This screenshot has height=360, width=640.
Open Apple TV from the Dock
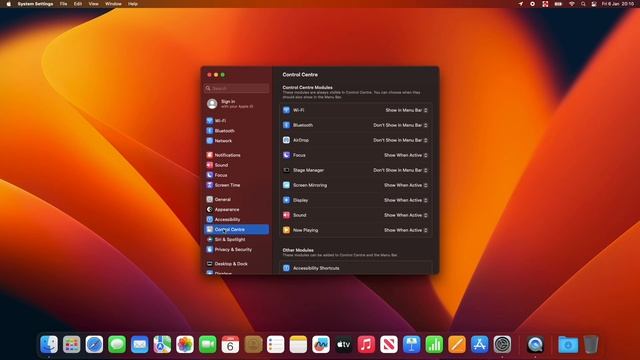[x=344, y=344]
